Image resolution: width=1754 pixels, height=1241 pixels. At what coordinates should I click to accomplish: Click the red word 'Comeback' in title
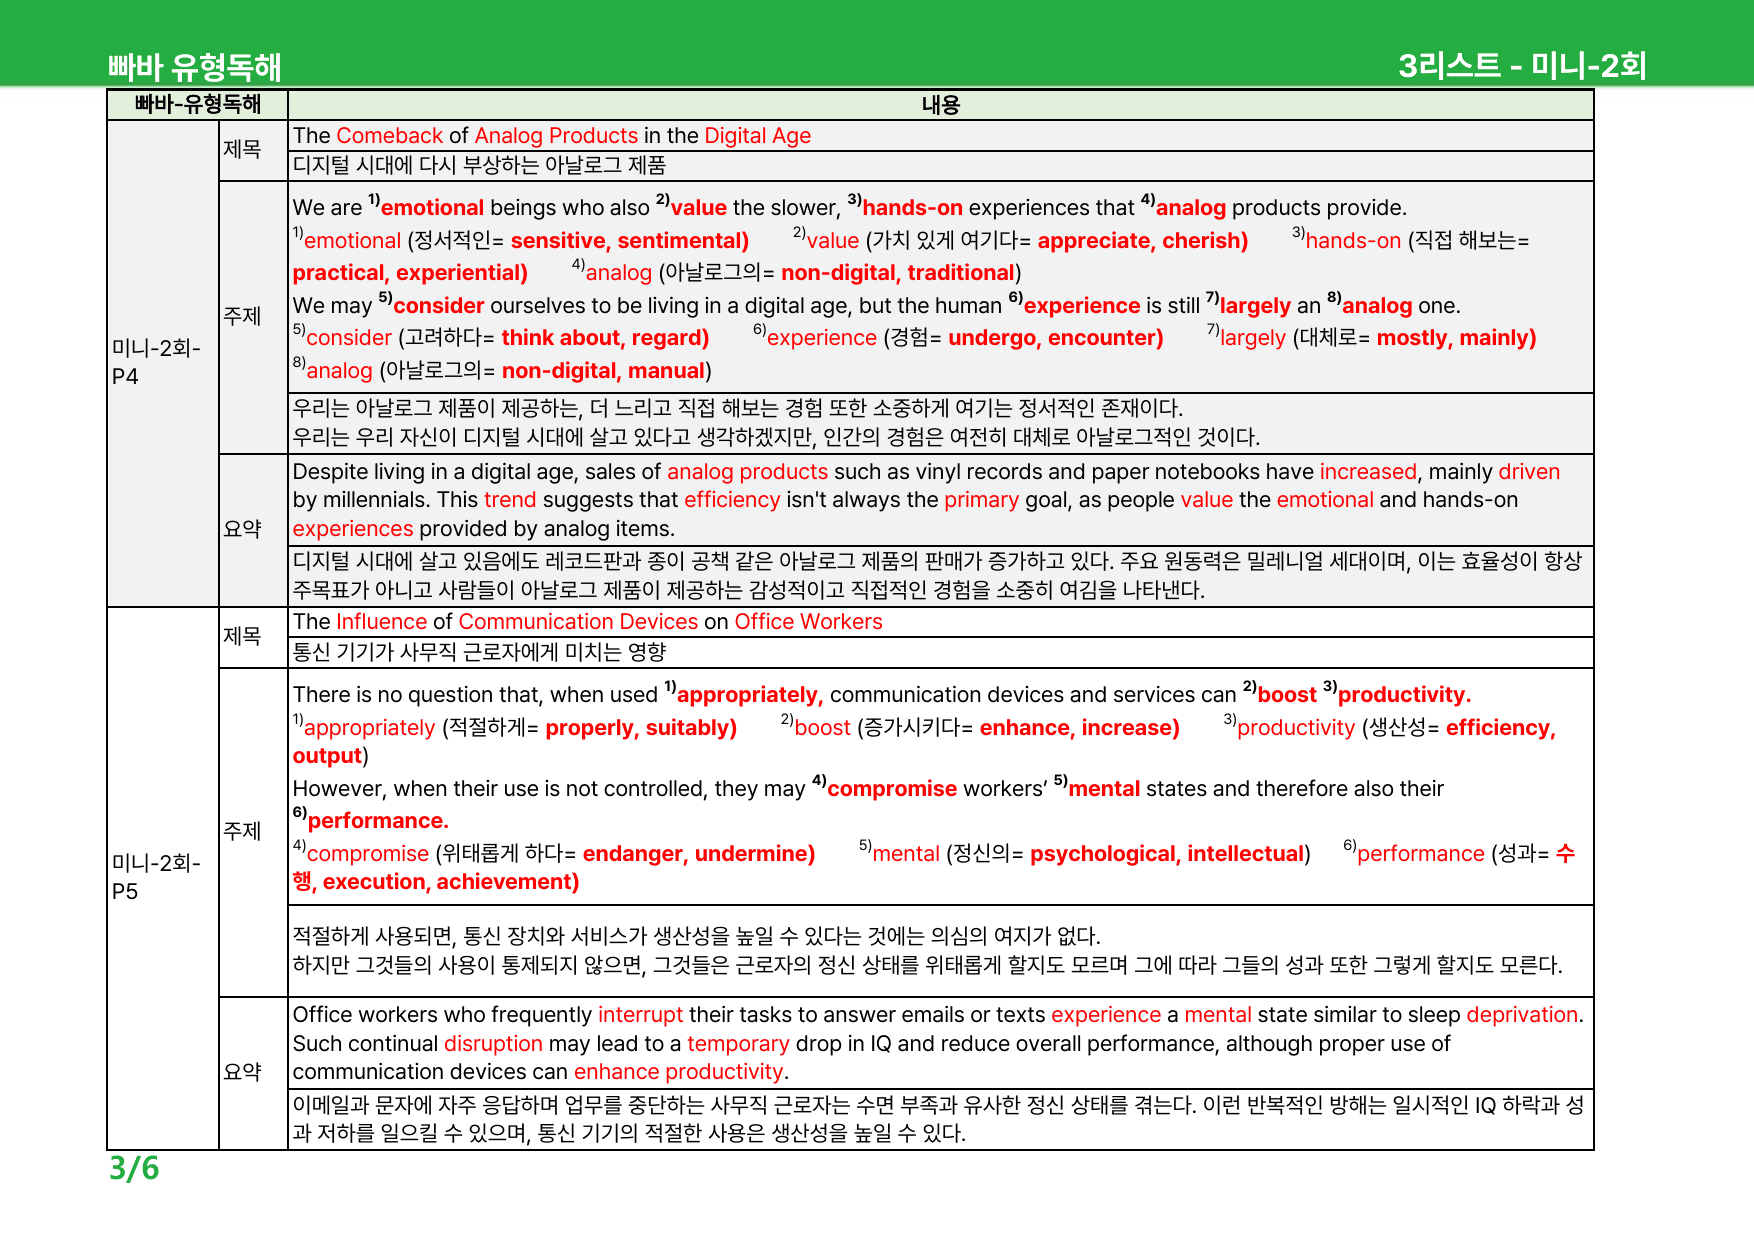(x=389, y=136)
